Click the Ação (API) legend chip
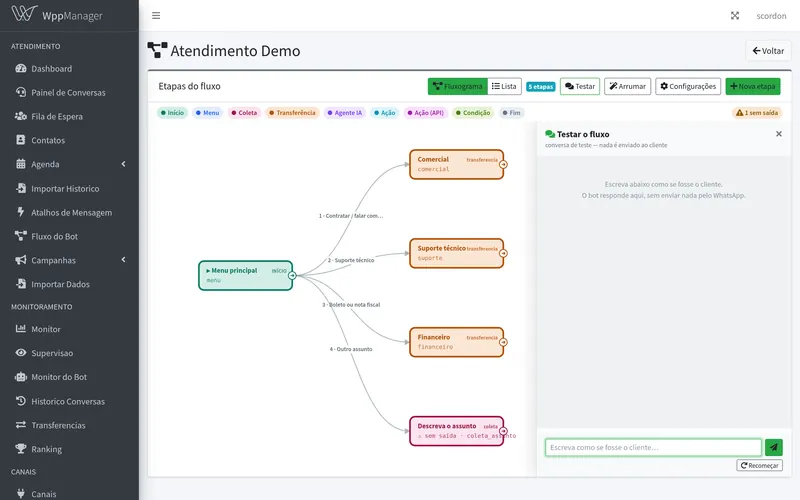Screen dimensions: 800x500 (x=426, y=113)
